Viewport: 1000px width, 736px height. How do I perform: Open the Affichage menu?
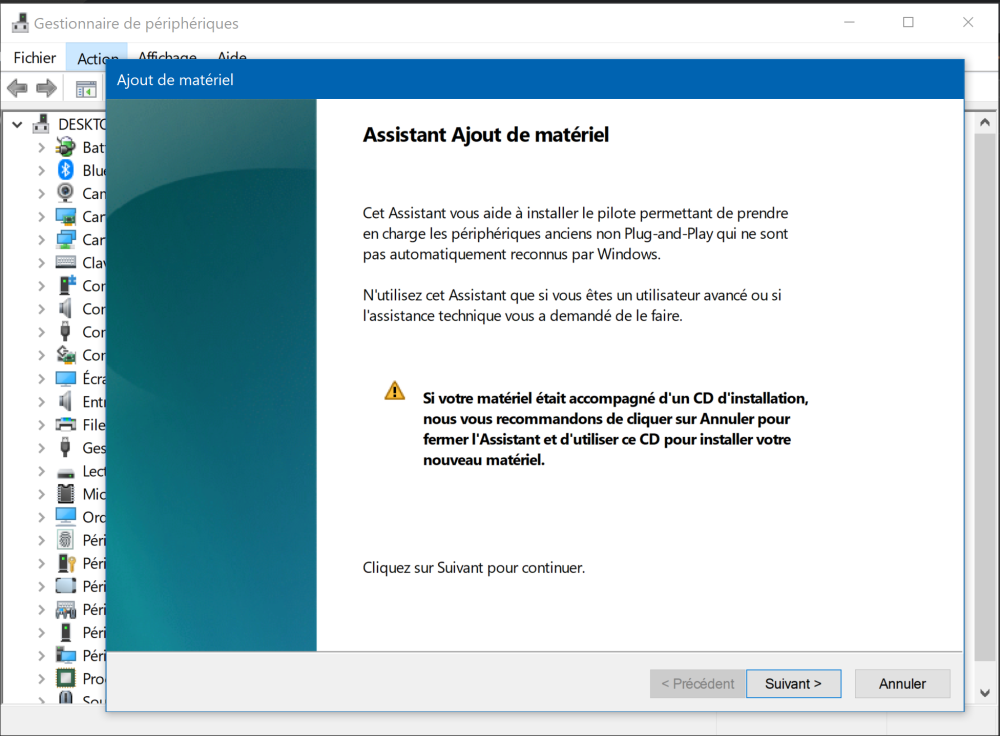pyautogui.click(x=167, y=55)
